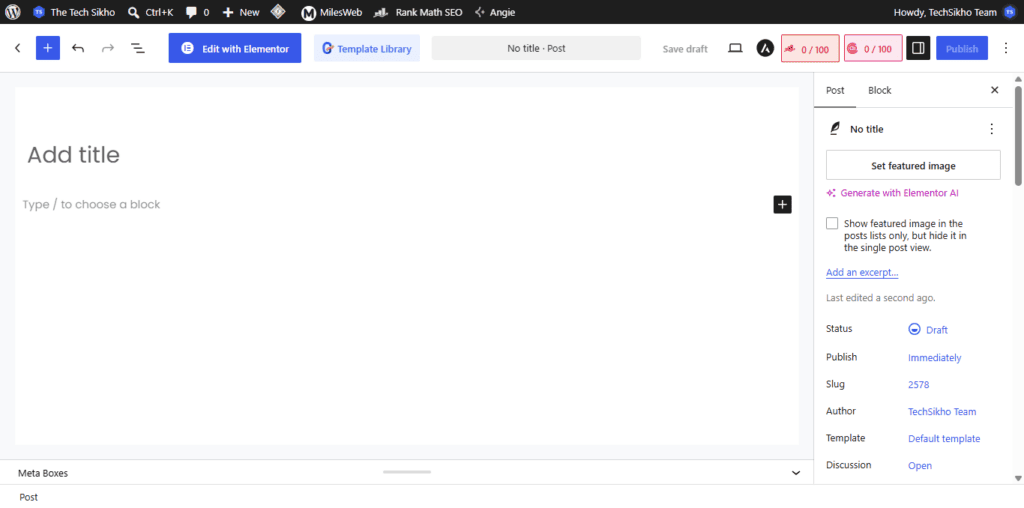Screen dimensions: 1024x508
Task: Click the feather post icon beside No title
Action: click(834, 129)
